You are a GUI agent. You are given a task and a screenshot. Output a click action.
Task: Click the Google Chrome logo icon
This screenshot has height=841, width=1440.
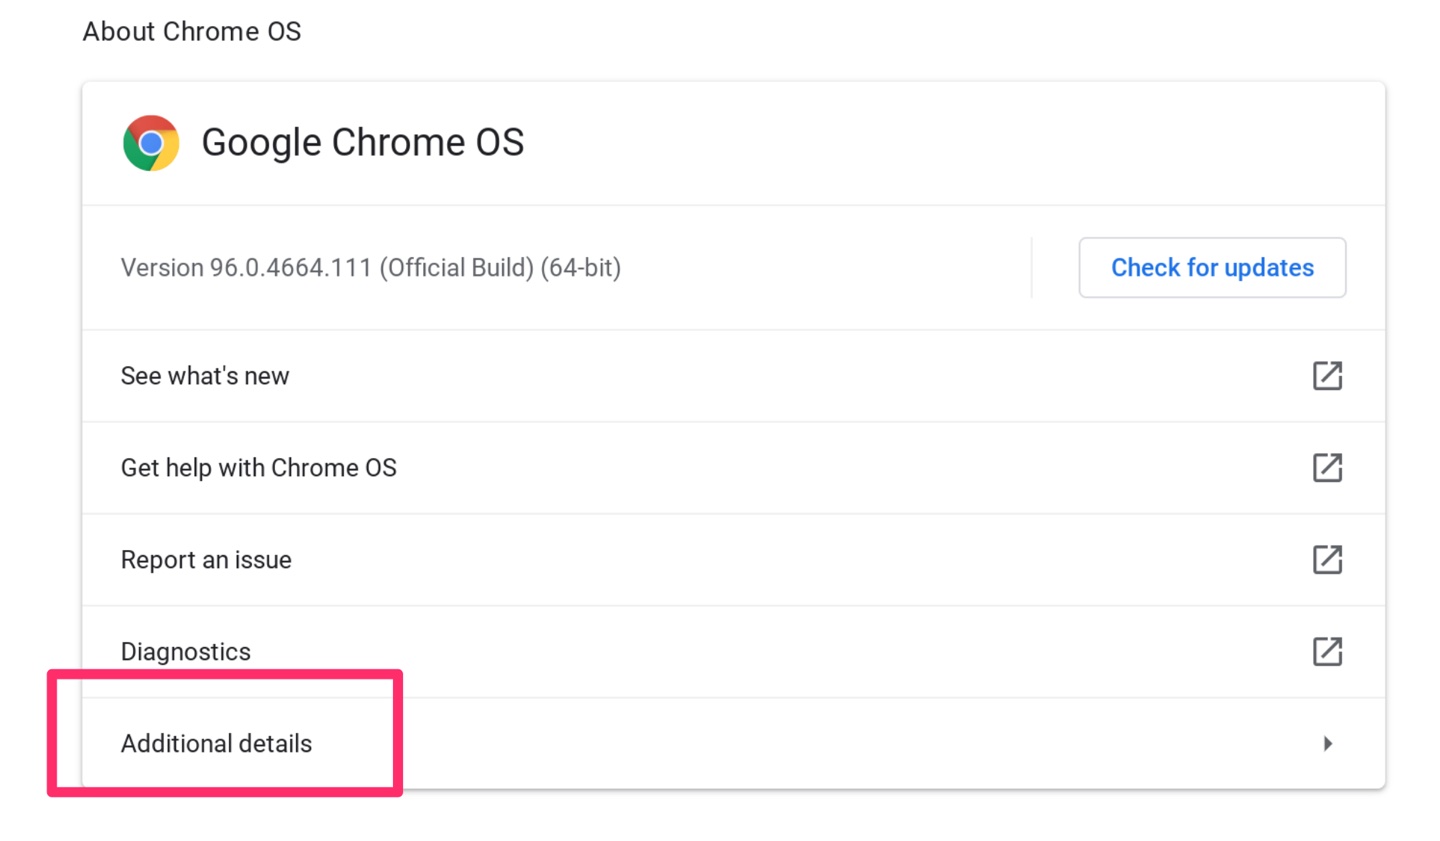151,143
